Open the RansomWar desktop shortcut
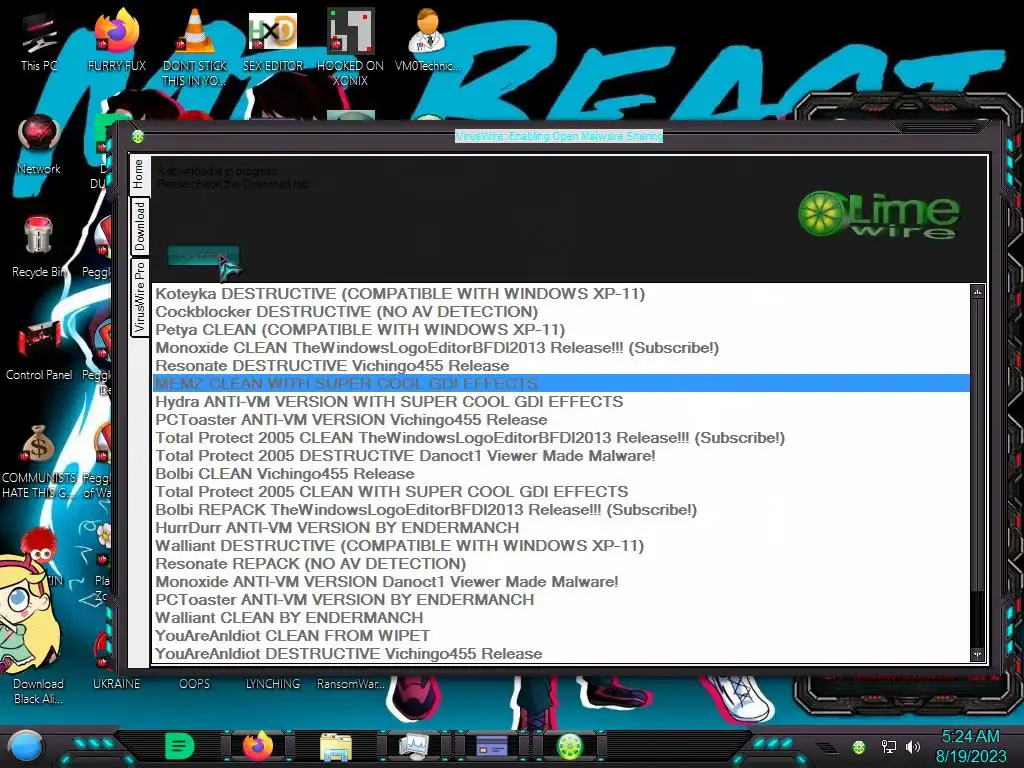 pyautogui.click(x=350, y=683)
